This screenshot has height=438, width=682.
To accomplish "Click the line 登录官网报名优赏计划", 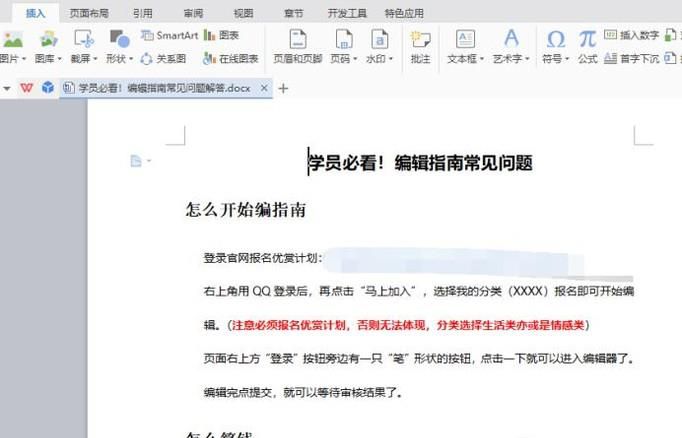I will (263, 258).
